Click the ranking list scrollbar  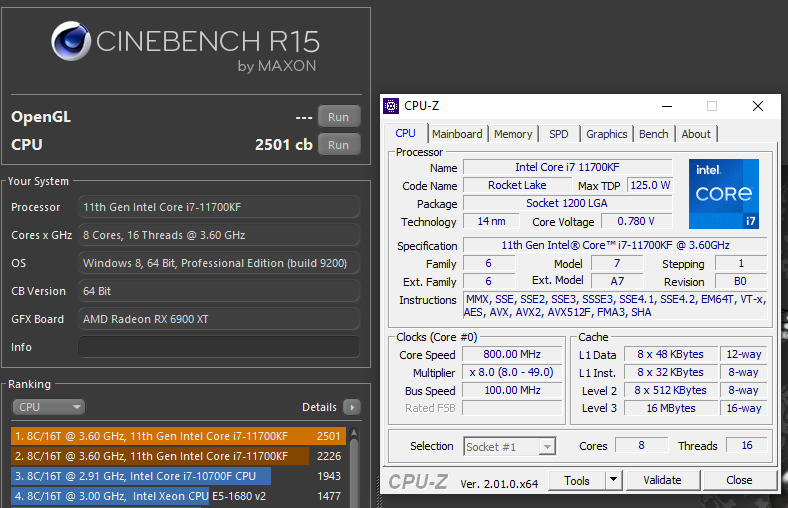[x=354, y=470]
